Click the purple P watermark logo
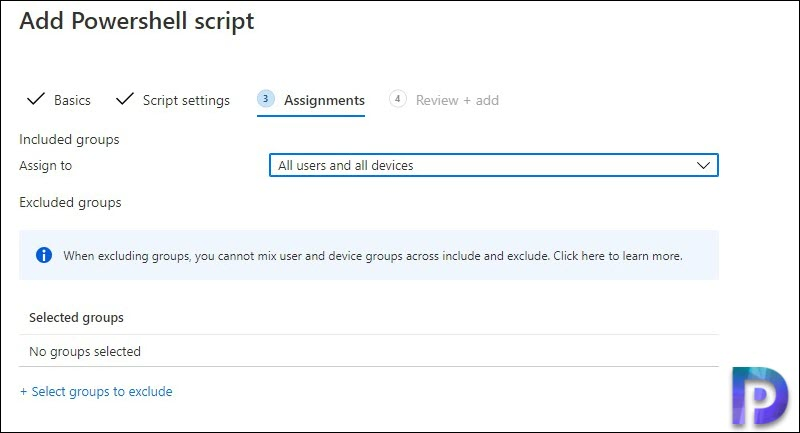 pos(760,396)
